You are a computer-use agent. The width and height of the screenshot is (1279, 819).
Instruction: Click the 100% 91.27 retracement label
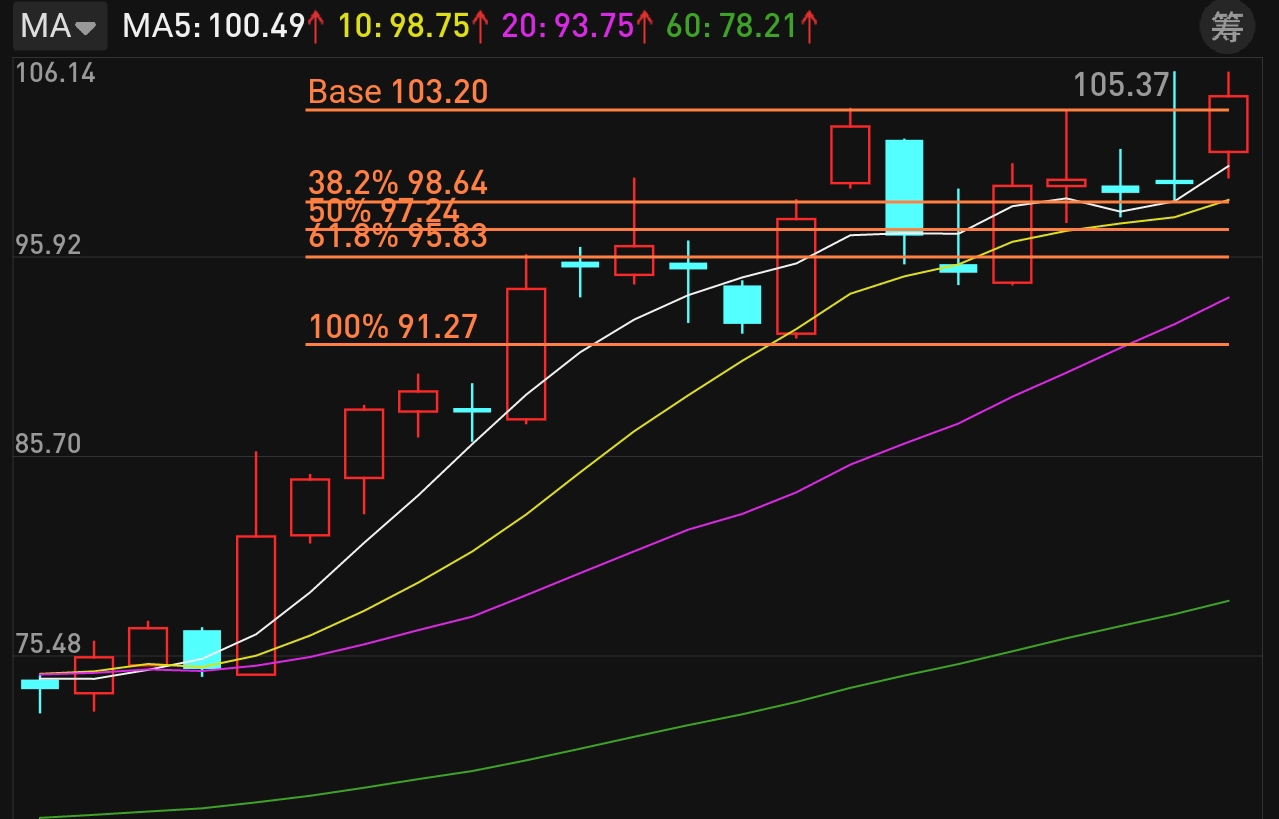click(393, 327)
